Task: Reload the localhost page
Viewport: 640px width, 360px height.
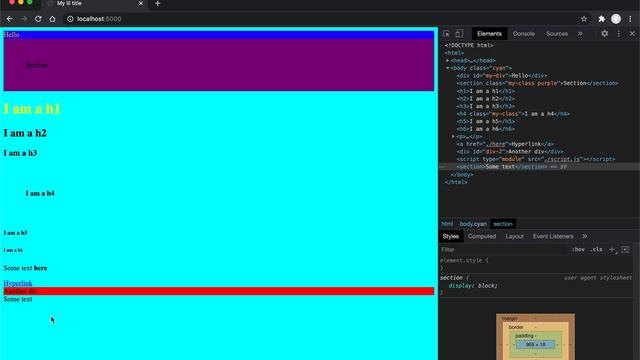Action: coord(38,19)
